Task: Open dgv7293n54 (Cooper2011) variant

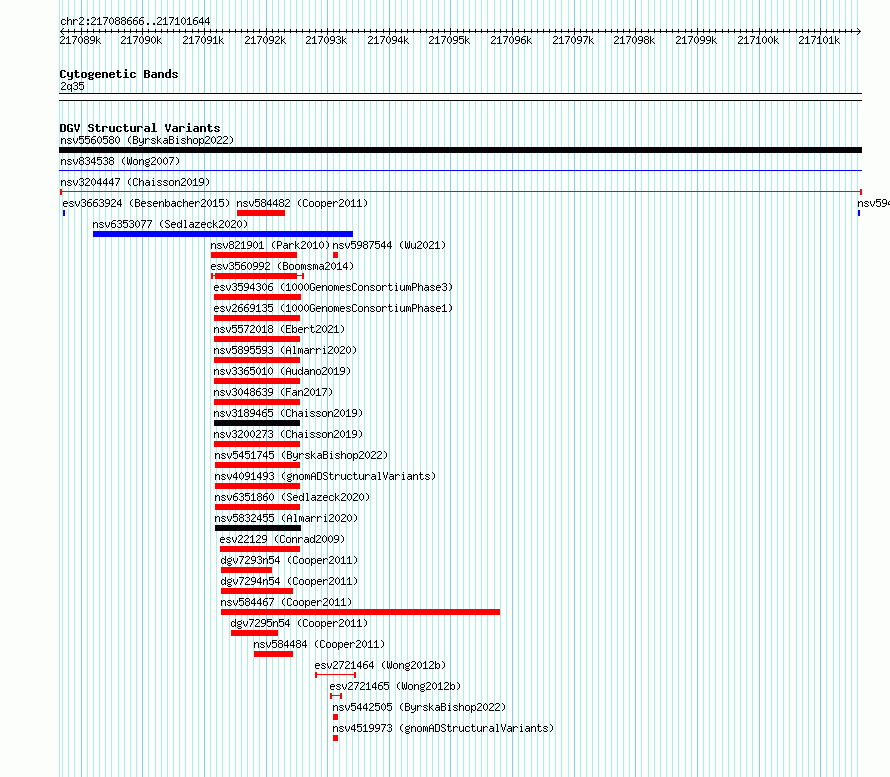Action: click(x=289, y=560)
